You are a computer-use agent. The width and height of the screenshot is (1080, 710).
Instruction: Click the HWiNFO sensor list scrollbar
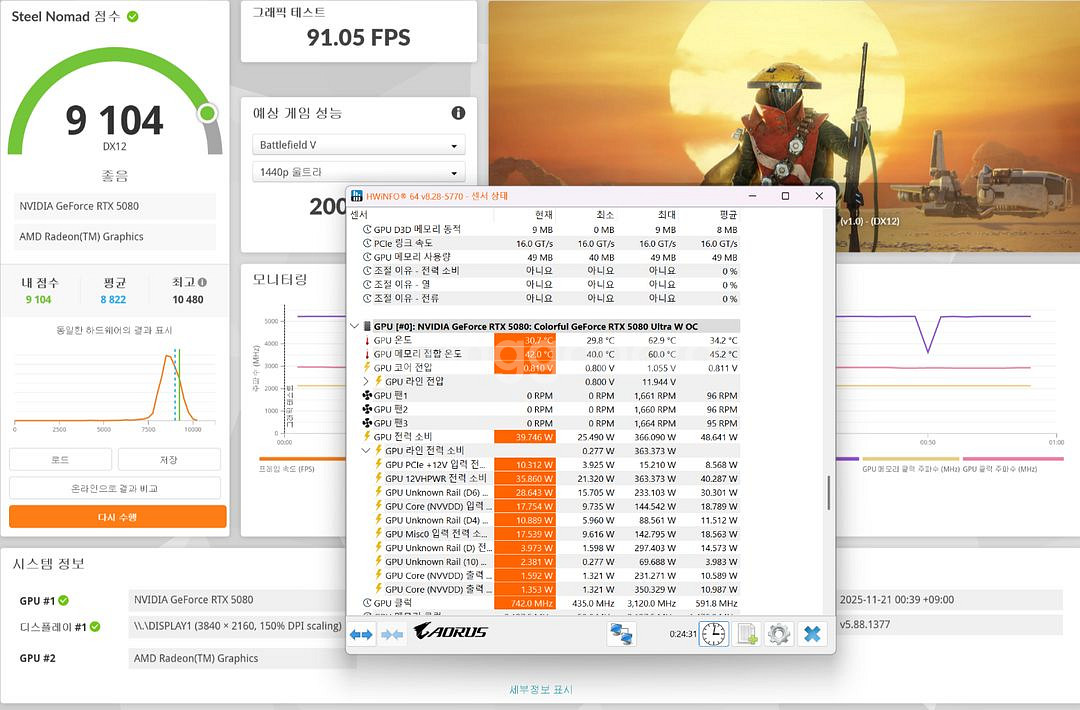[829, 490]
